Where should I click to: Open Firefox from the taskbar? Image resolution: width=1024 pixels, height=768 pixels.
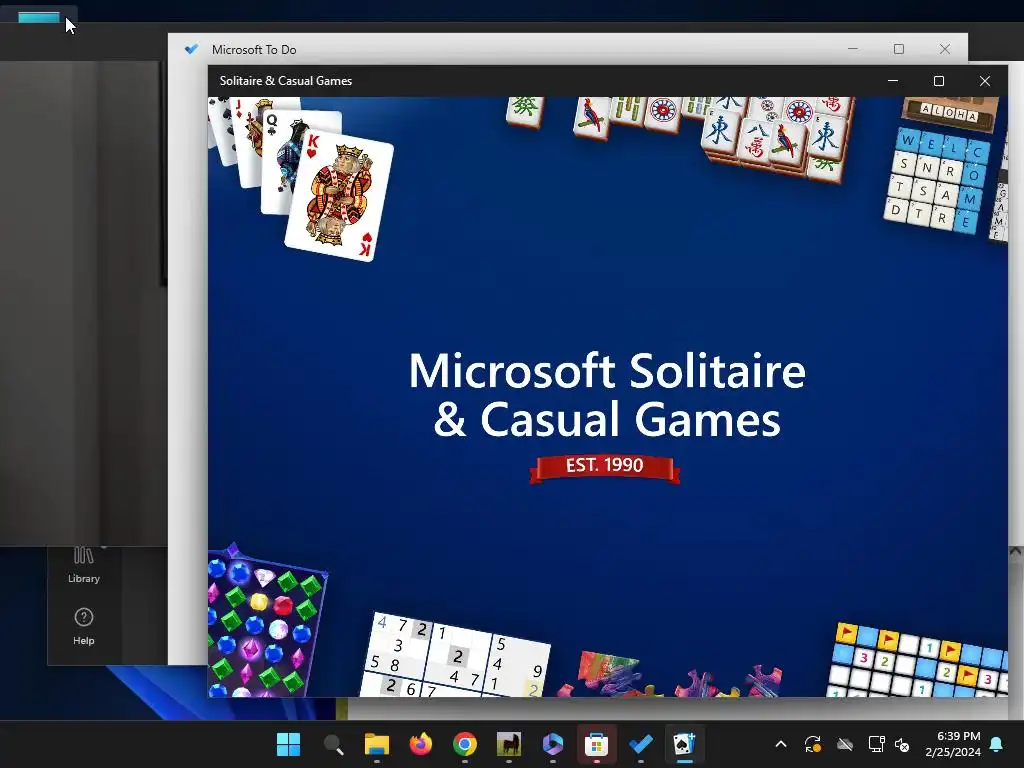tap(421, 744)
